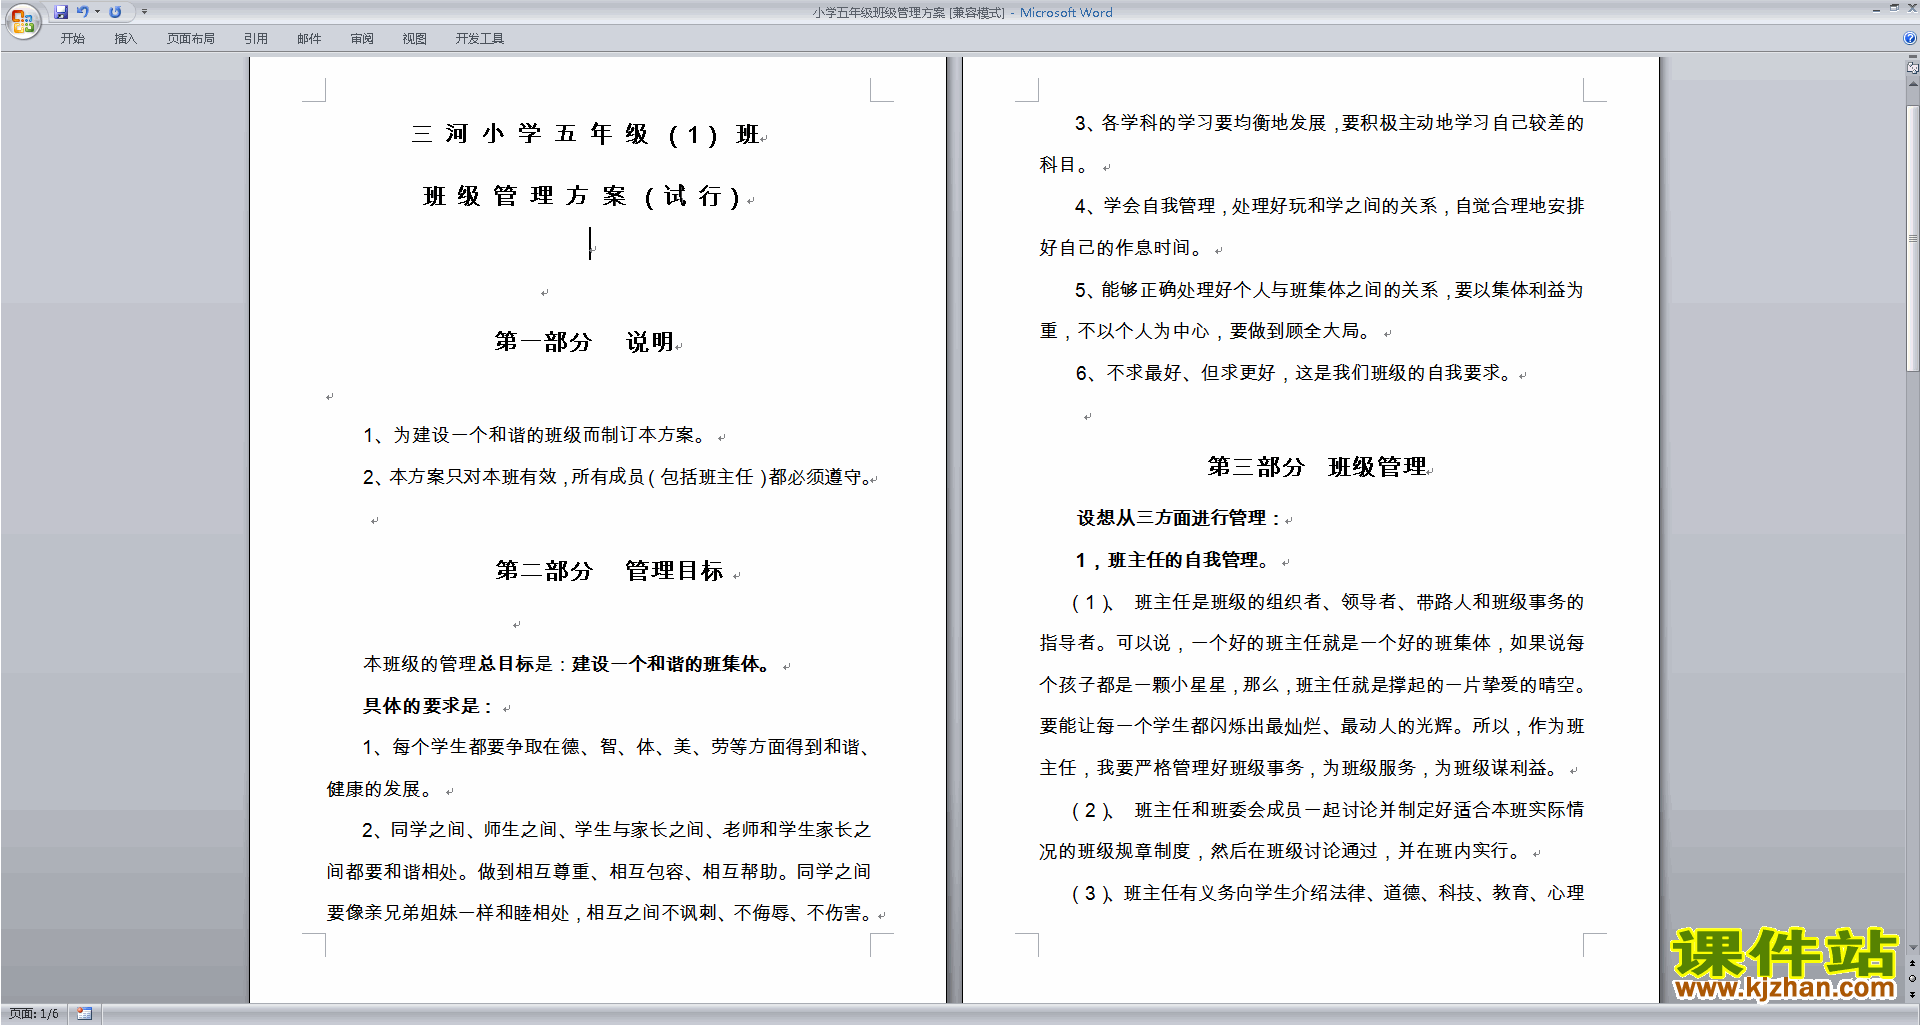
Task: Switch to the 视图 tab
Action: 415,39
